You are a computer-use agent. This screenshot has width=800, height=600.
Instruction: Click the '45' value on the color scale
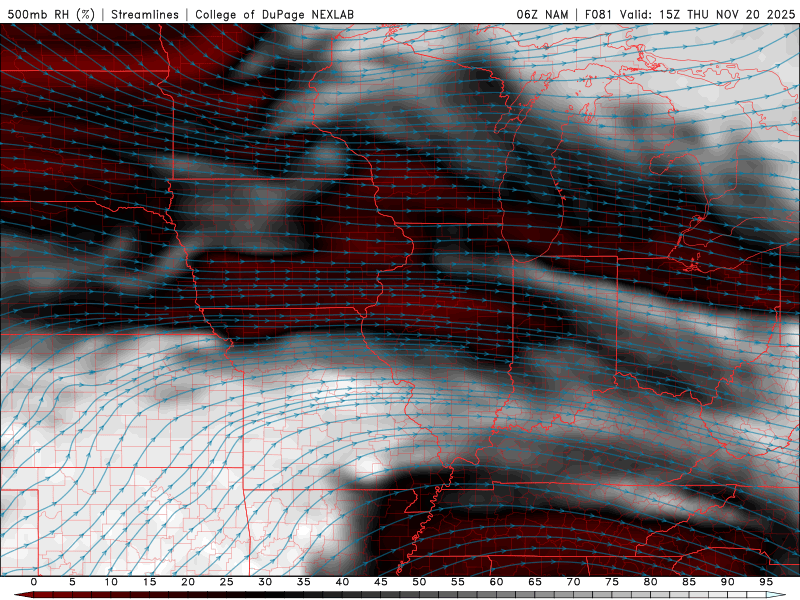point(381,582)
